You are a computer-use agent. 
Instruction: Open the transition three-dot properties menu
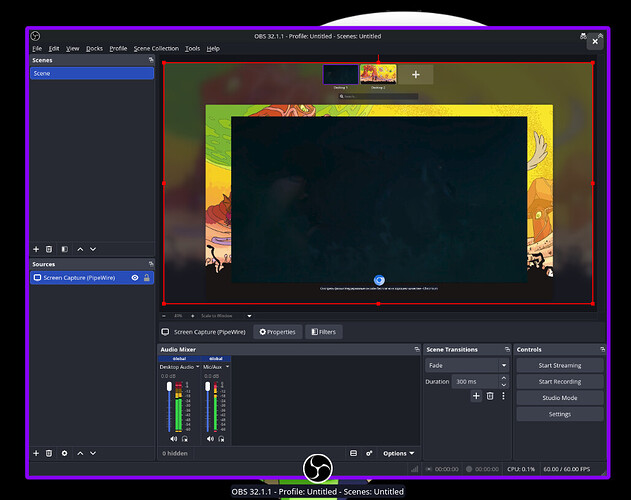pyautogui.click(x=503, y=396)
